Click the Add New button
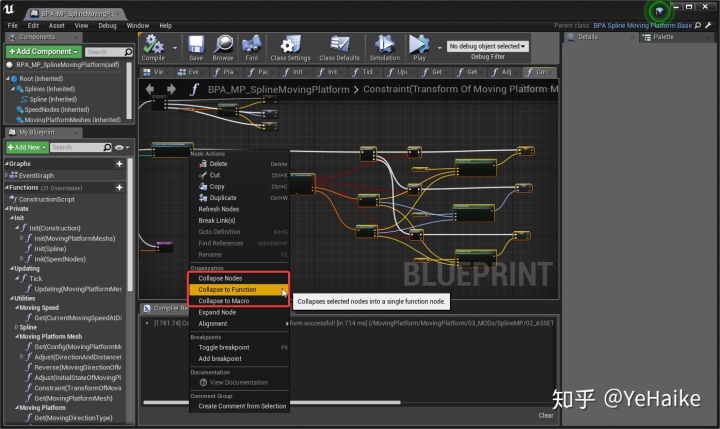Image resolution: width=720 pixels, height=429 pixels. click(27, 147)
